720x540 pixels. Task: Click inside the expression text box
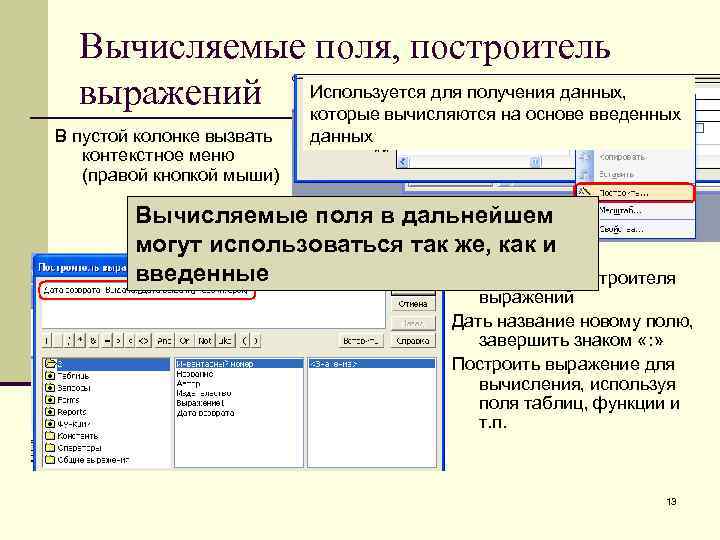[214, 307]
